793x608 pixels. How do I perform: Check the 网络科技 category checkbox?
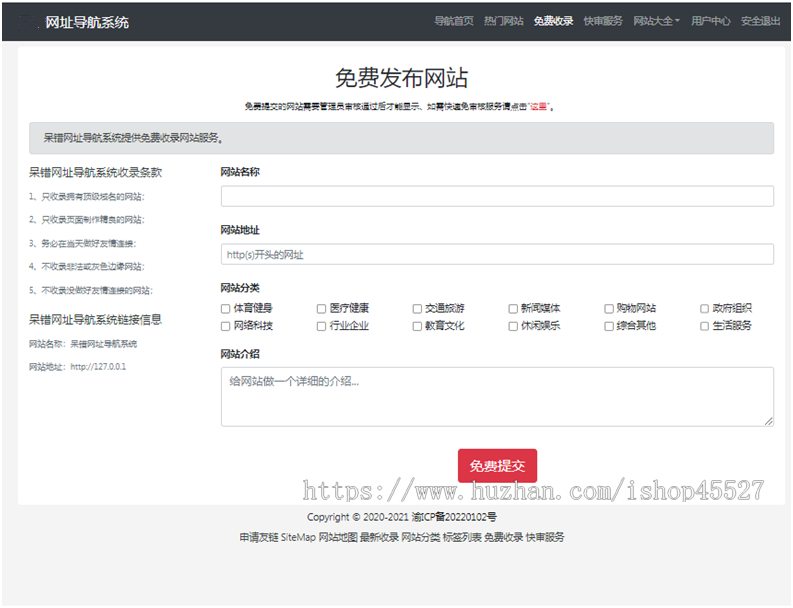[226, 326]
